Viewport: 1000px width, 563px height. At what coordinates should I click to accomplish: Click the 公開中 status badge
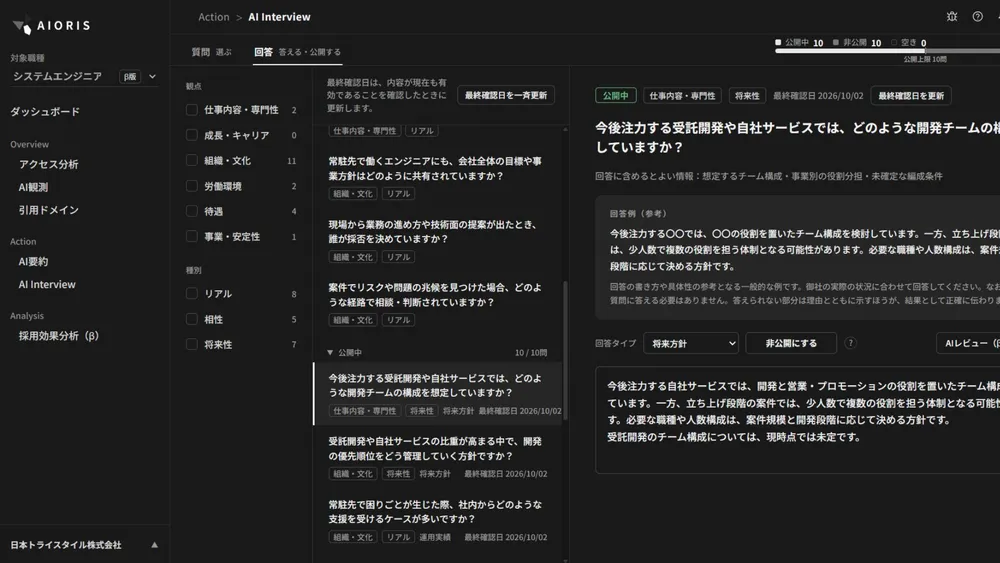click(615, 96)
